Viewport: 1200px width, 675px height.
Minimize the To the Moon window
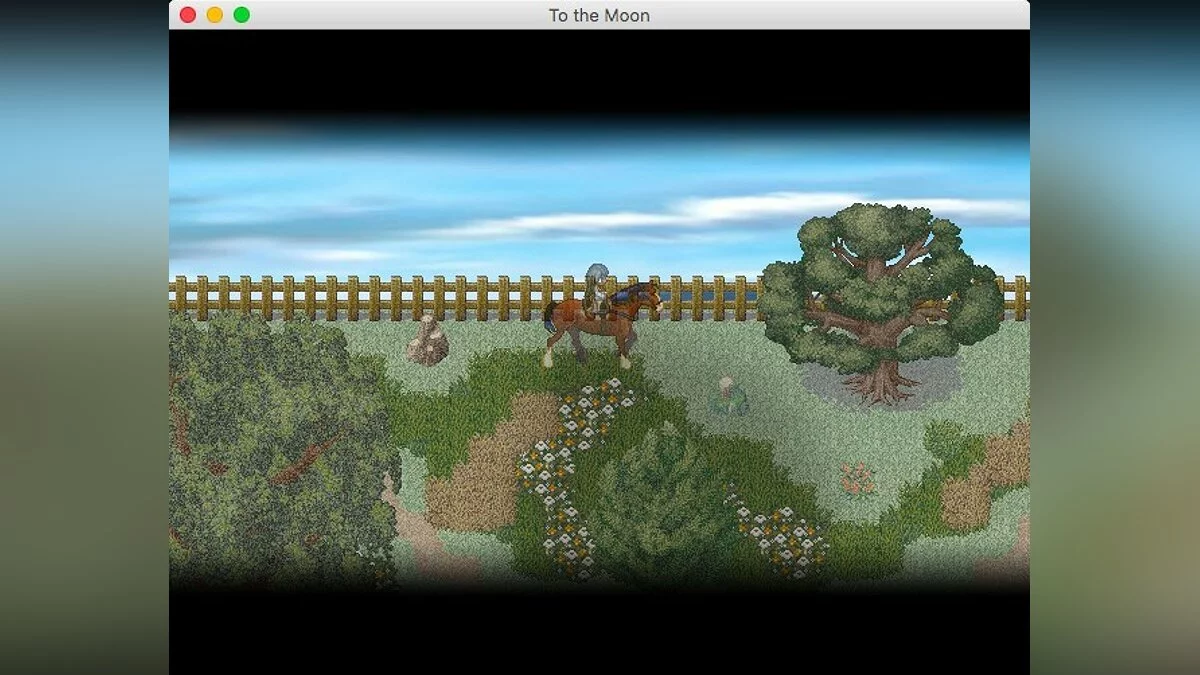click(x=215, y=15)
